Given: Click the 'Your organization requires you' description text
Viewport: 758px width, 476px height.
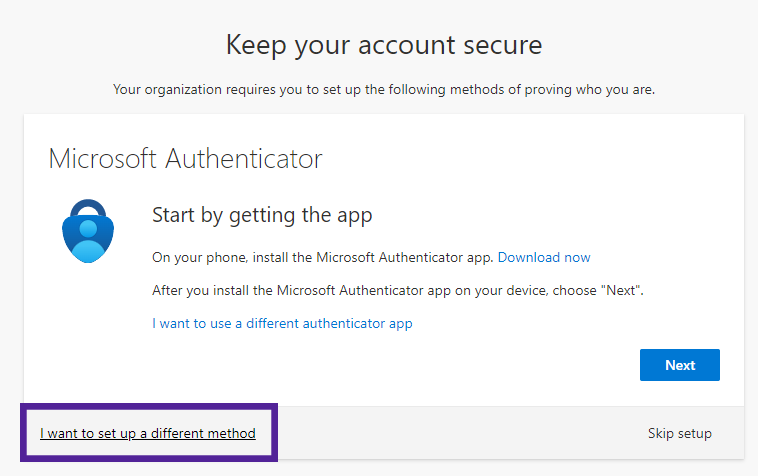Looking at the screenshot, I should point(384,89).
